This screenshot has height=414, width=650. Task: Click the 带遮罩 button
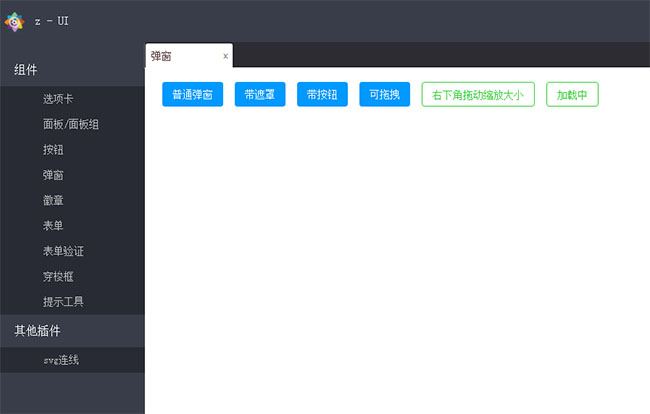pos(260,95)
